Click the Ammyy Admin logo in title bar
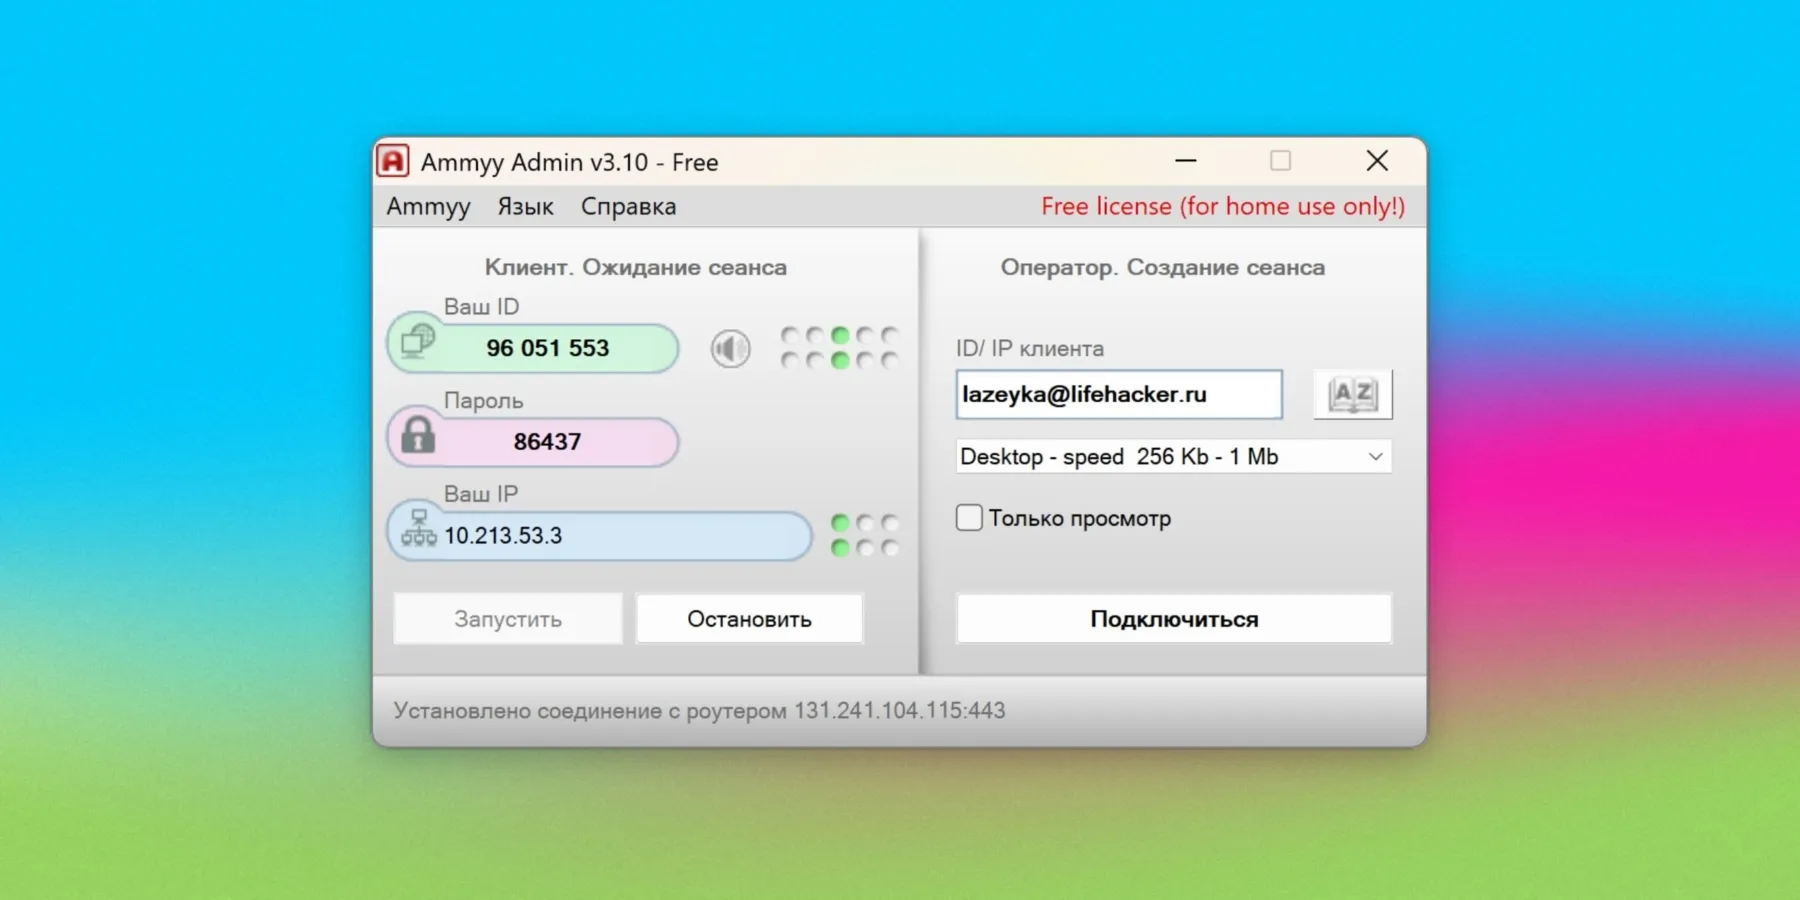The height and width of the screenshot is (900, 1800). [393, 161]
